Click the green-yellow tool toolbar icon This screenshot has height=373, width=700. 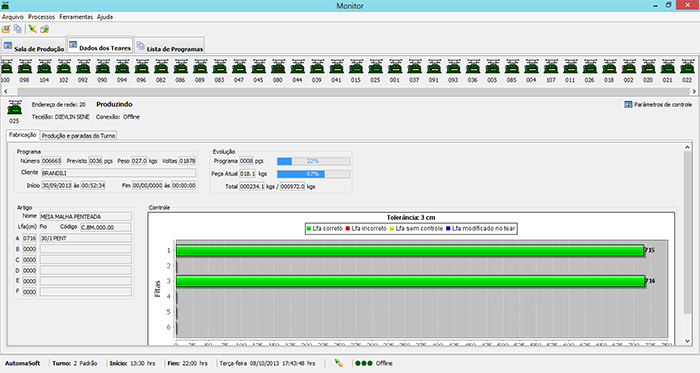tap(33, 29)
